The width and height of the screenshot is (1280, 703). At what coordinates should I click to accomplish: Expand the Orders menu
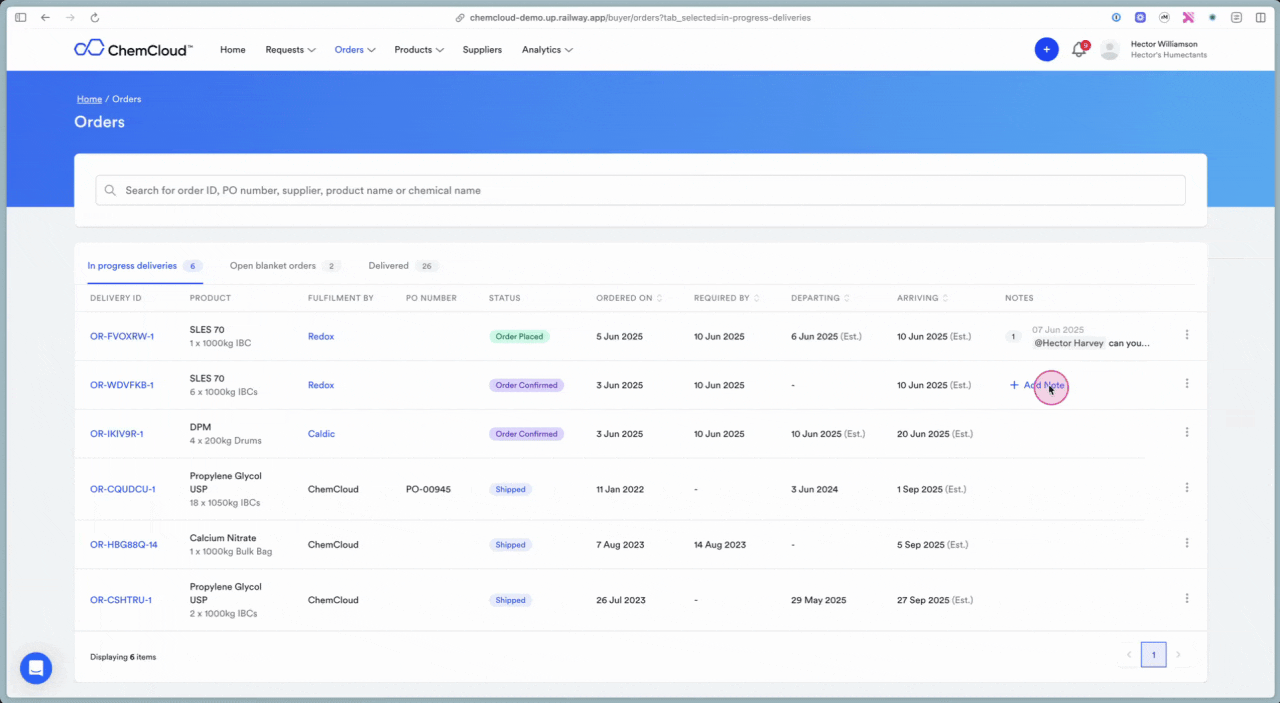(x=355, y=50)
